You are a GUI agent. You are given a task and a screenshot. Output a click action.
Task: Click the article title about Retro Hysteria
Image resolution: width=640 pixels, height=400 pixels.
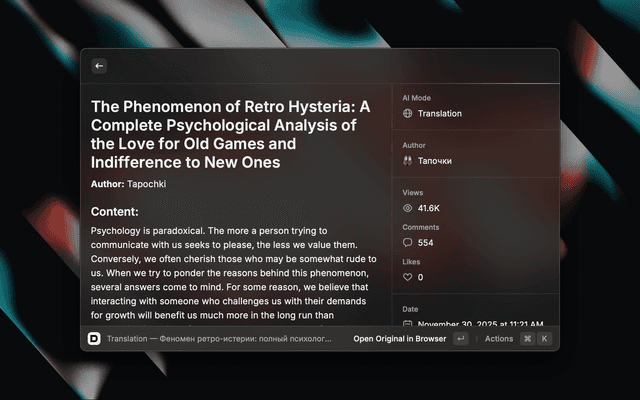coord(230,134)
